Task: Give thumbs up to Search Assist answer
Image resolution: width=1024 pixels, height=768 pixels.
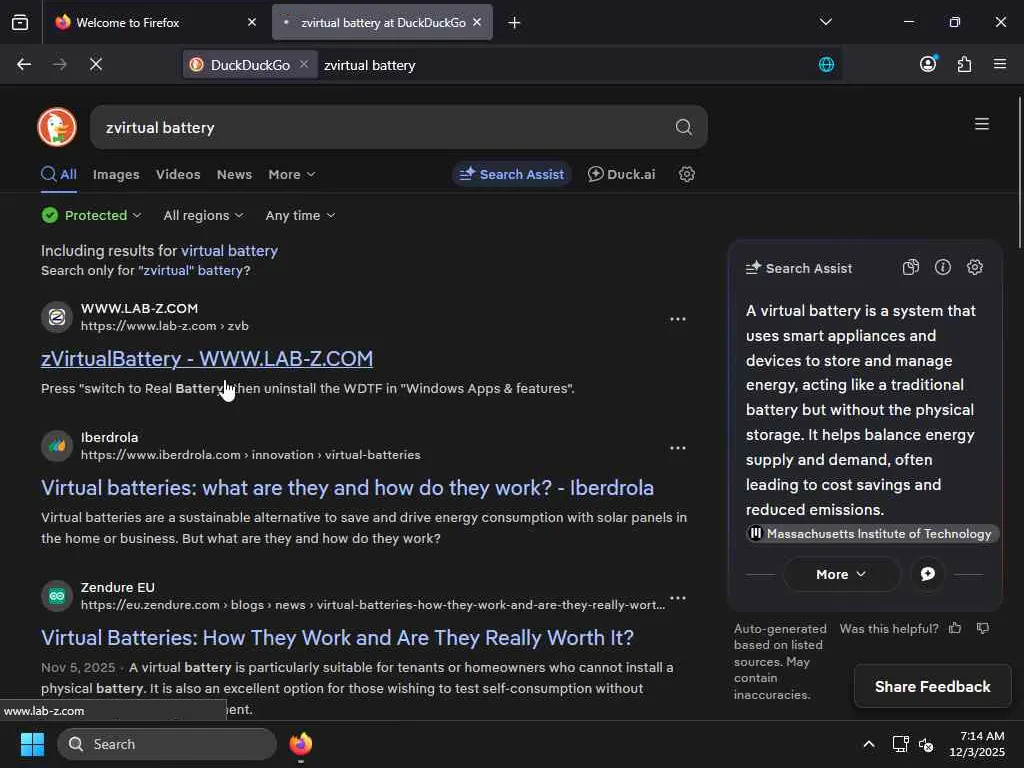Action: tap(955, 628)
